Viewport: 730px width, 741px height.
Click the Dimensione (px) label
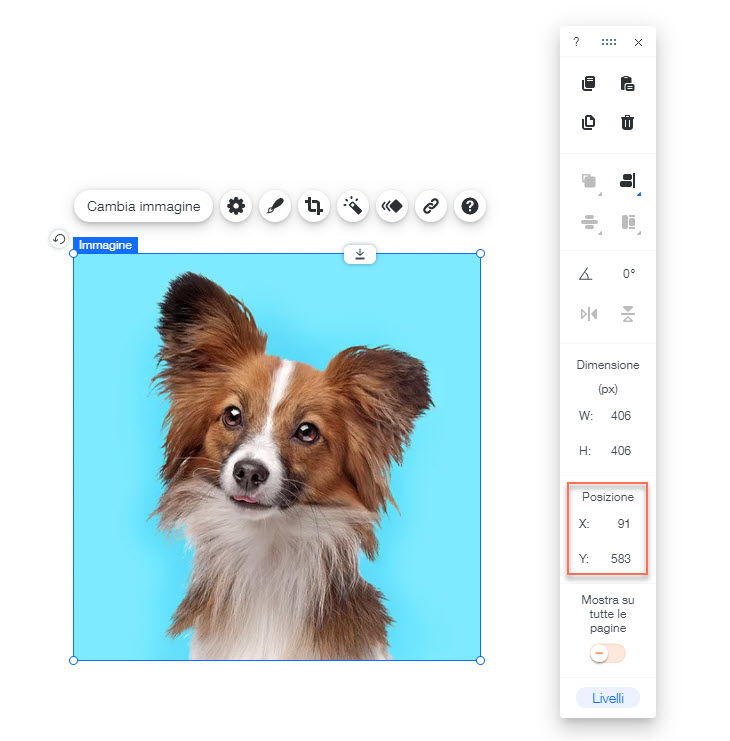[x=608, y=377]
